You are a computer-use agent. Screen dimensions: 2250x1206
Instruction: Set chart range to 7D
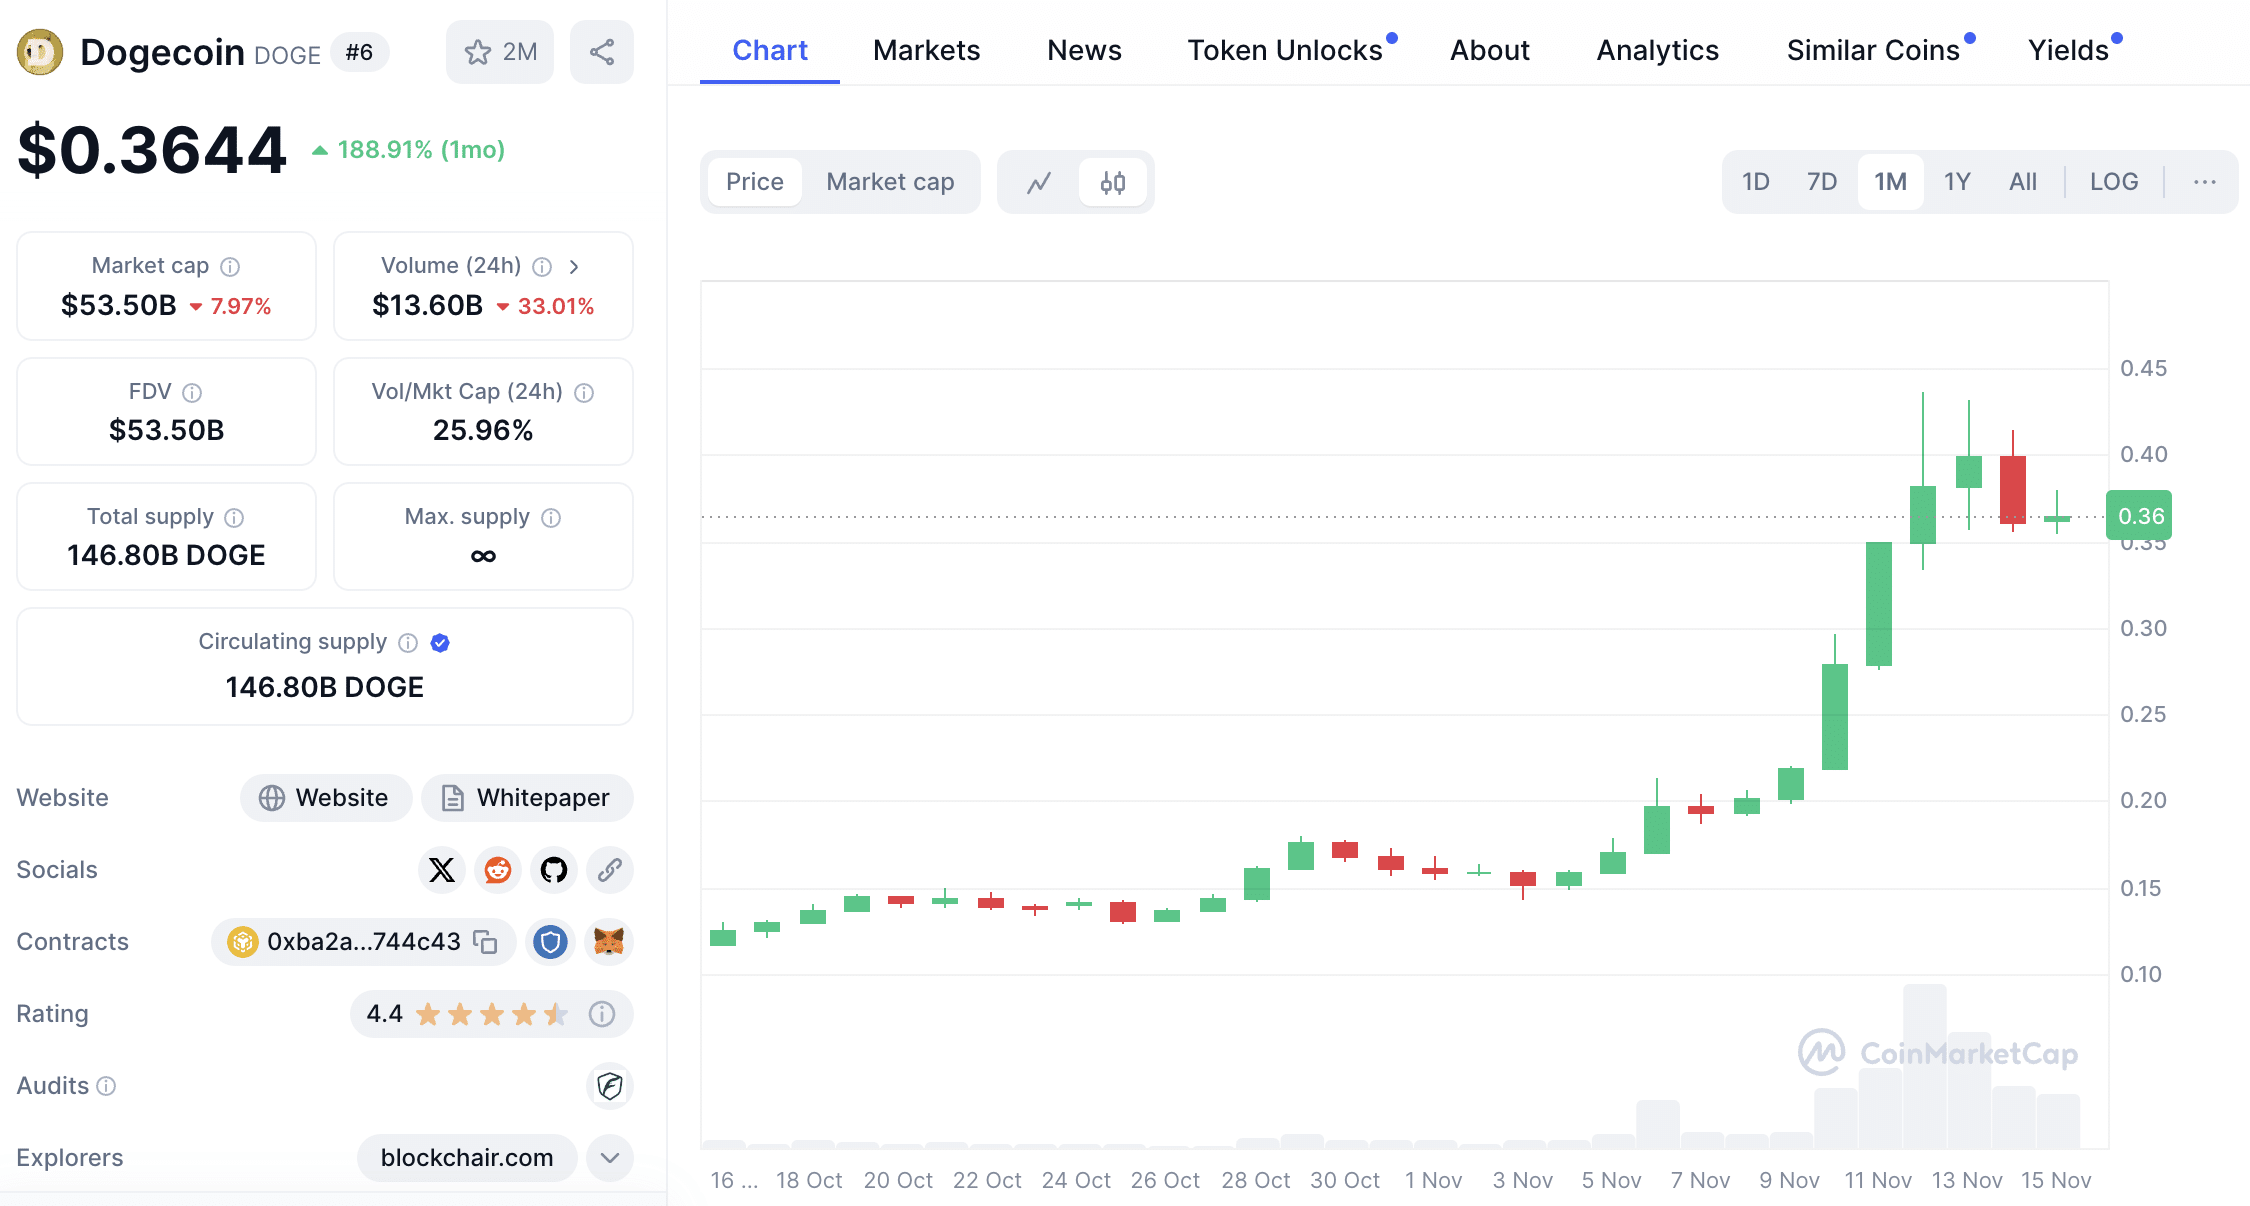click(1822, 182)
